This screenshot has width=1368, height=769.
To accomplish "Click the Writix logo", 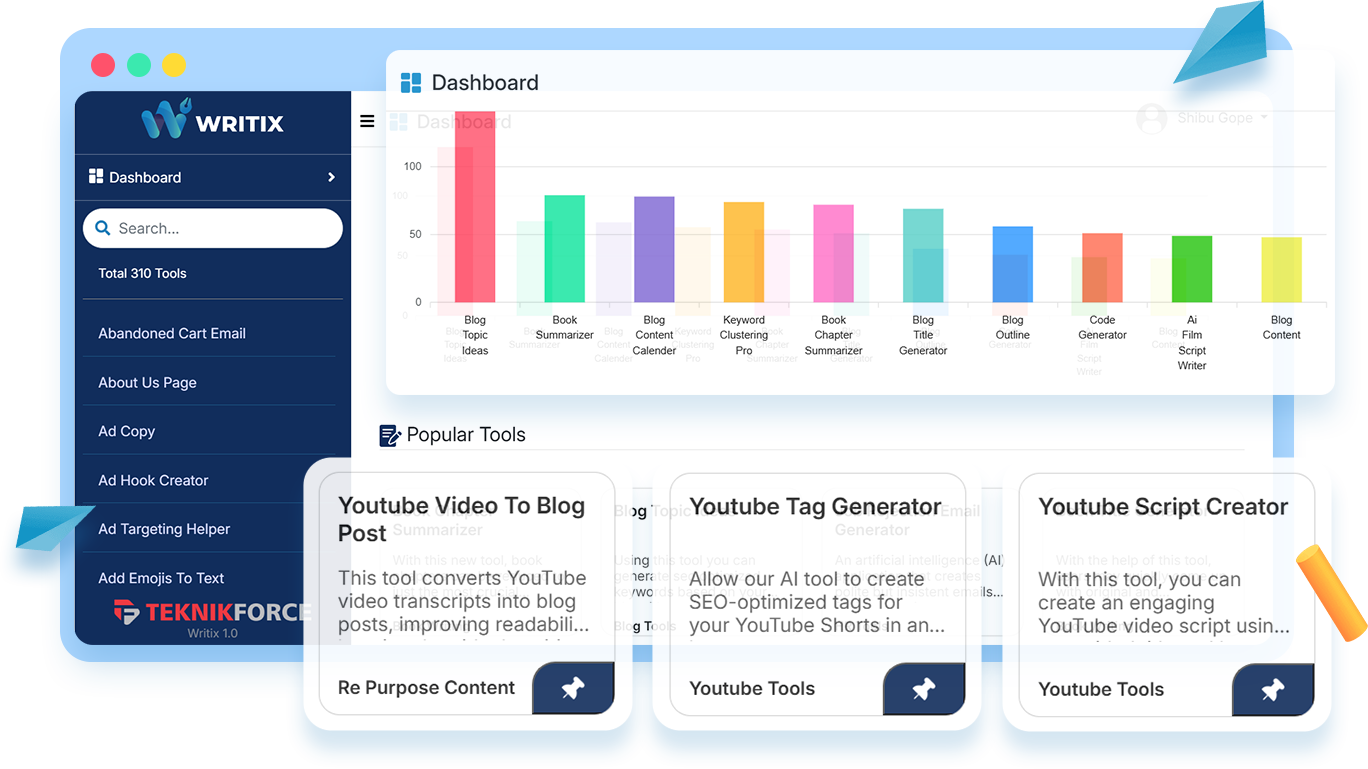I will click(x=212, y=120).
